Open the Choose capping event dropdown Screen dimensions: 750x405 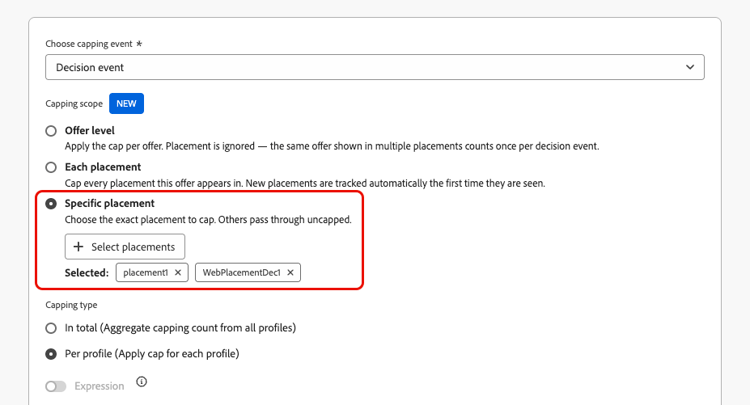click(375, 67)
